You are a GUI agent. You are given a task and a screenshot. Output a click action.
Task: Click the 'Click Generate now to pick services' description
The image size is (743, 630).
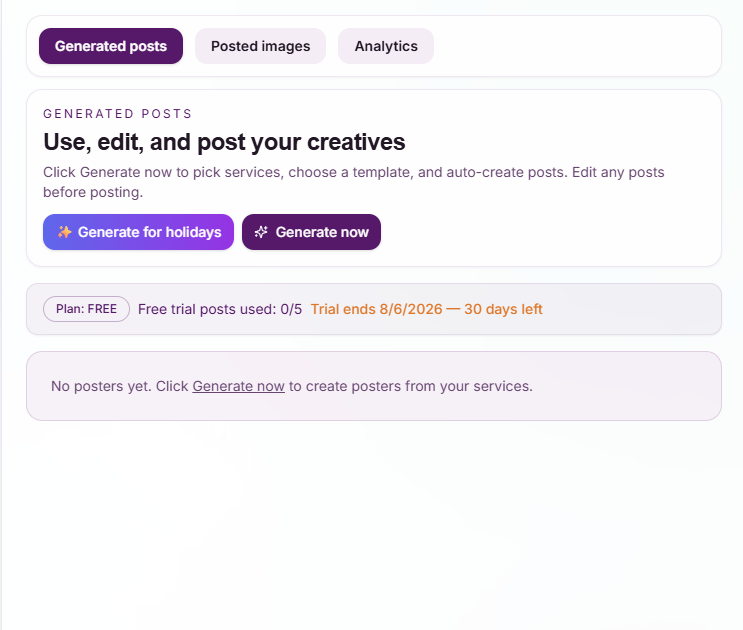353,182
